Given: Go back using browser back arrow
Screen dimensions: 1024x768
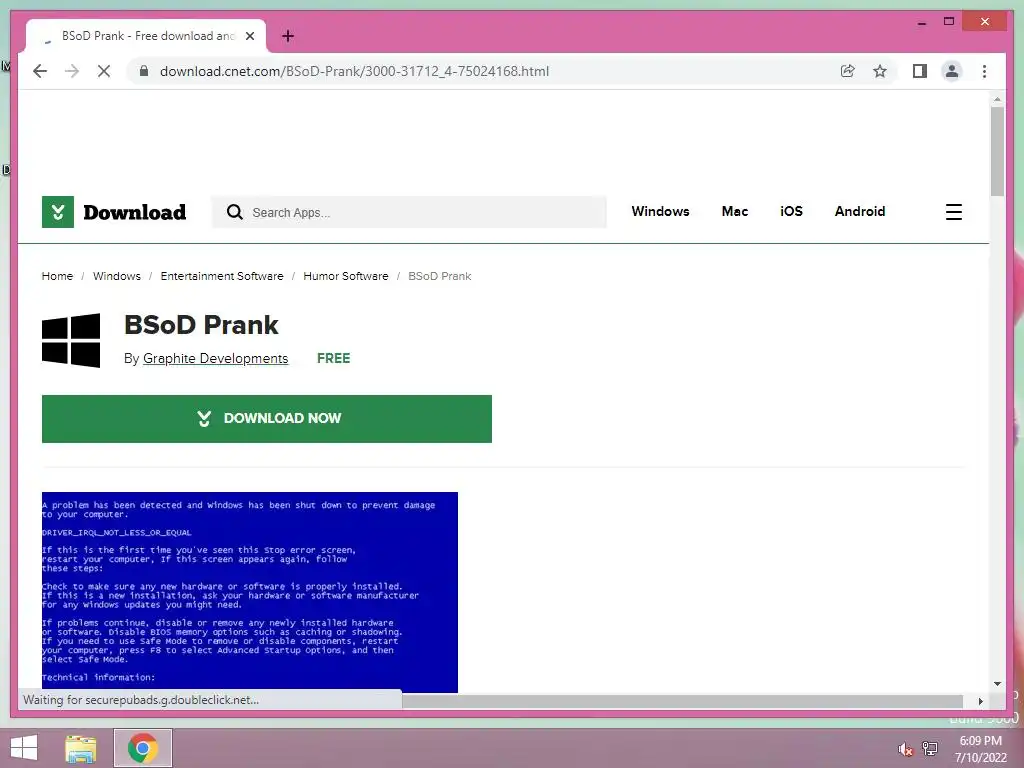Looking at the screenshot, I should click(40, 71).
